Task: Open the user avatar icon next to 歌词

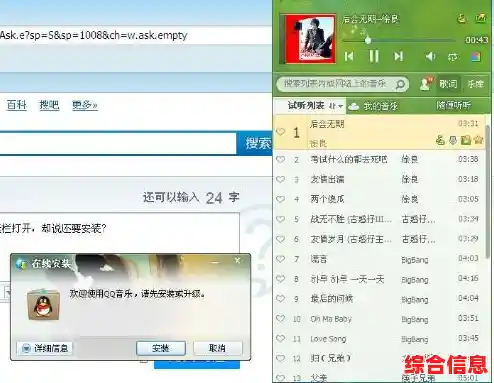Action: click(426, 84)
